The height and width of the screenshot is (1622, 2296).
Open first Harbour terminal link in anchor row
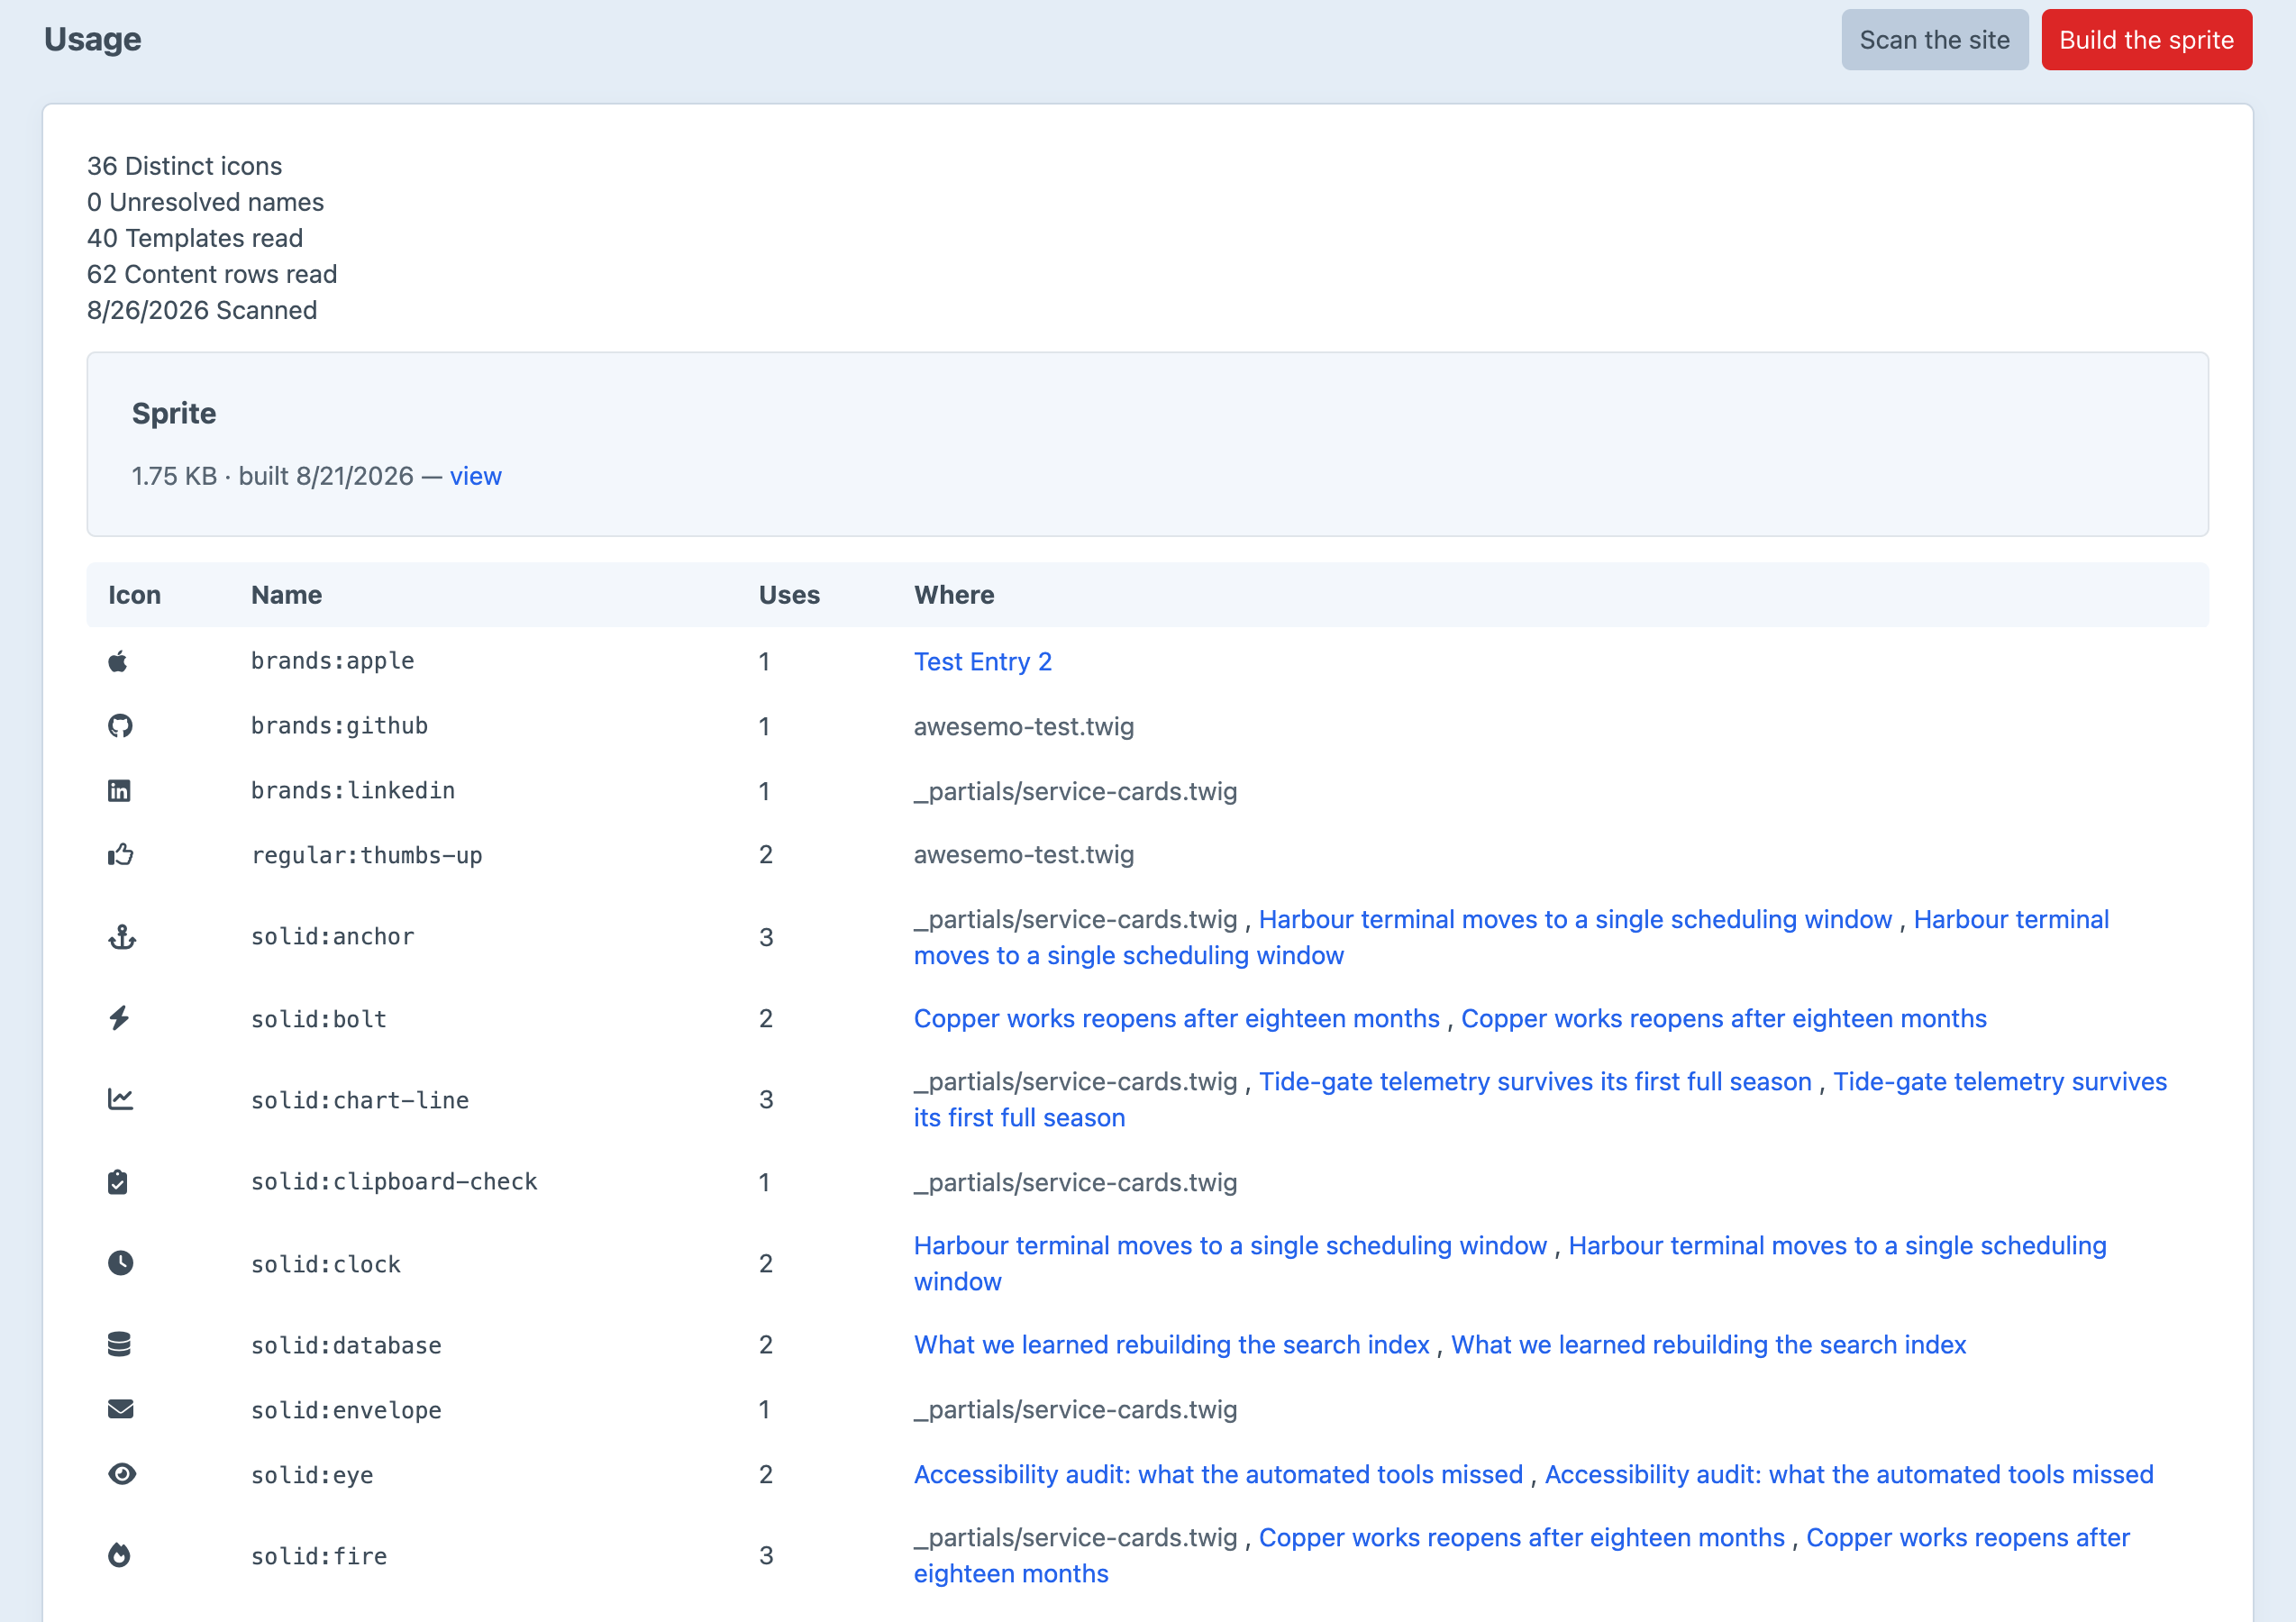coord(1575,919)
